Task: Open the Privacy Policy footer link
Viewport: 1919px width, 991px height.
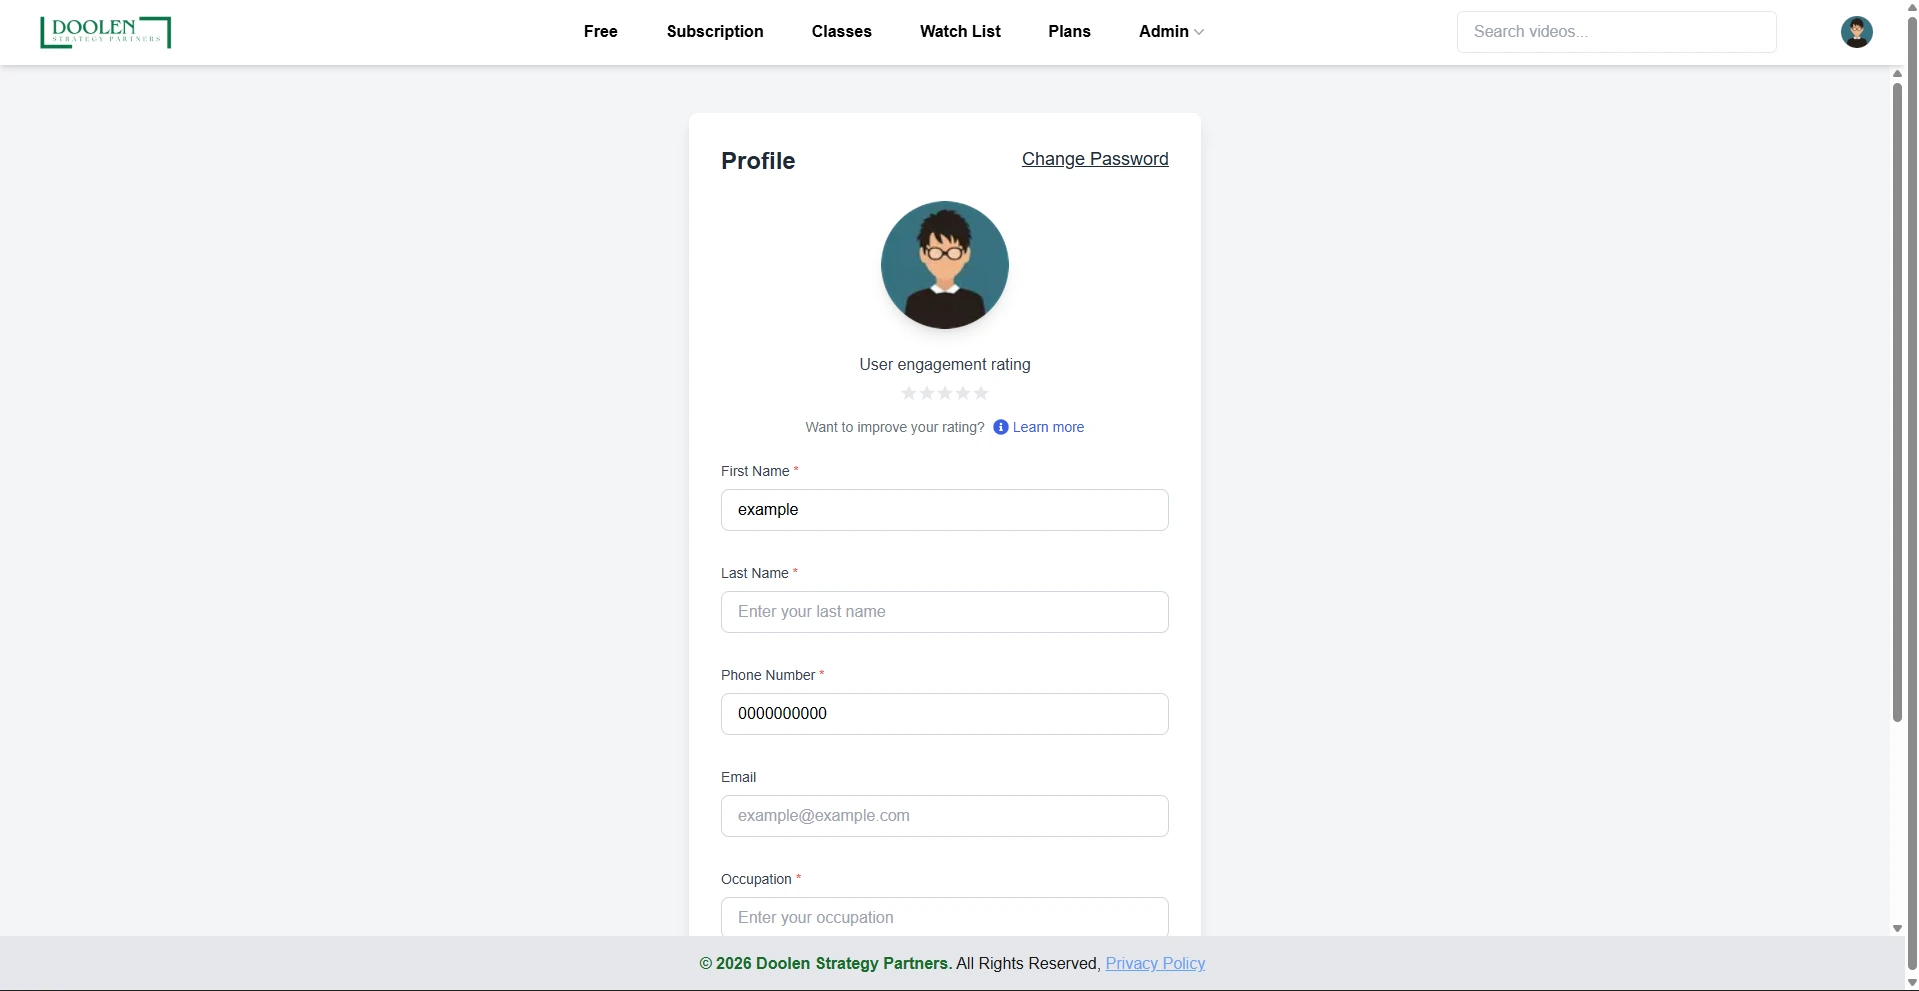Action: (x=1155, y=963)
